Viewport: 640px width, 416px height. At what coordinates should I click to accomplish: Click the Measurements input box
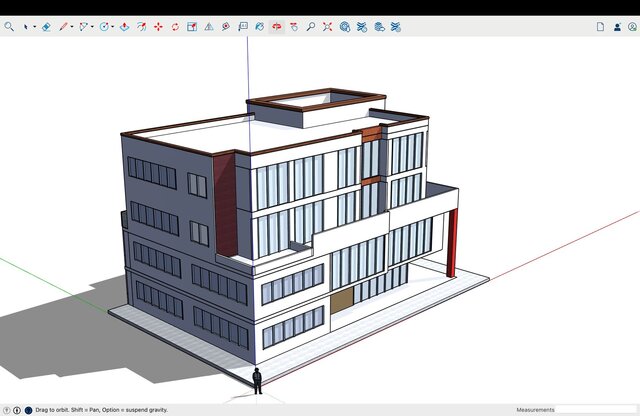click(597, 410)
